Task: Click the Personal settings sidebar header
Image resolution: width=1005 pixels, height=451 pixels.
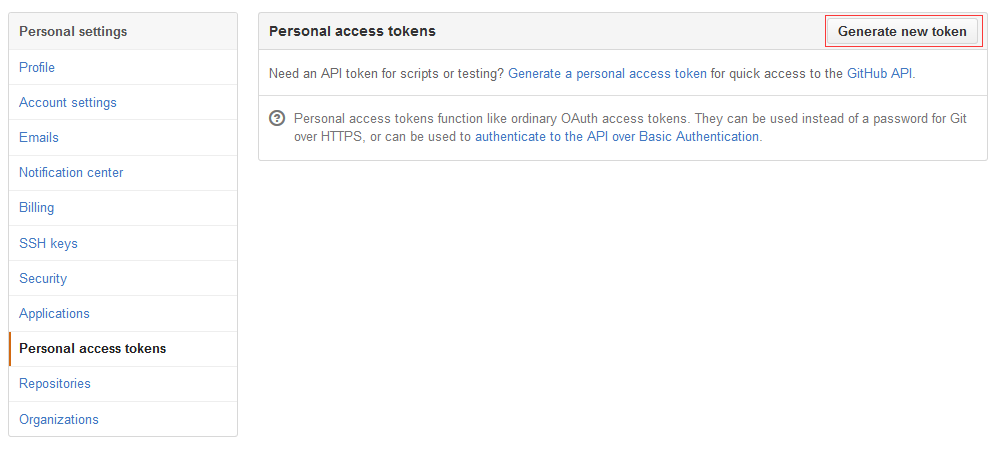Action: (x=73, y=31)
